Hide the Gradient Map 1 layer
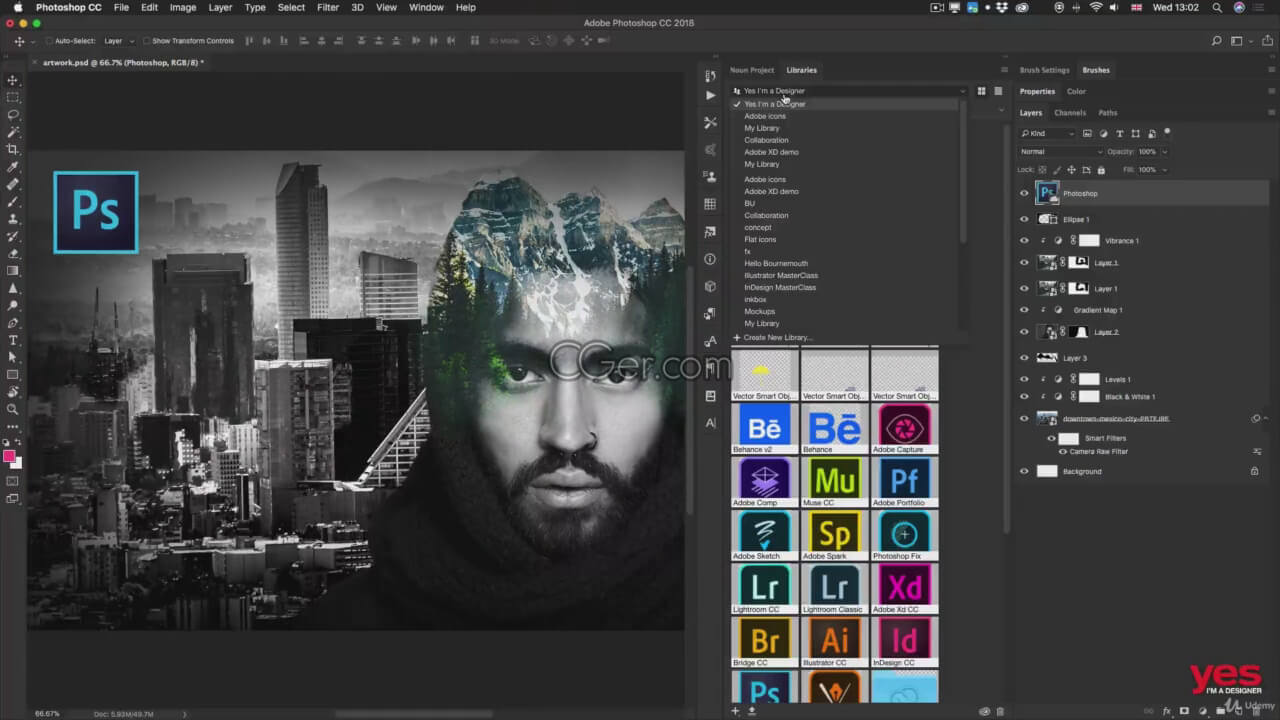The image size is (1280, 720). [x=1023, y=310]
